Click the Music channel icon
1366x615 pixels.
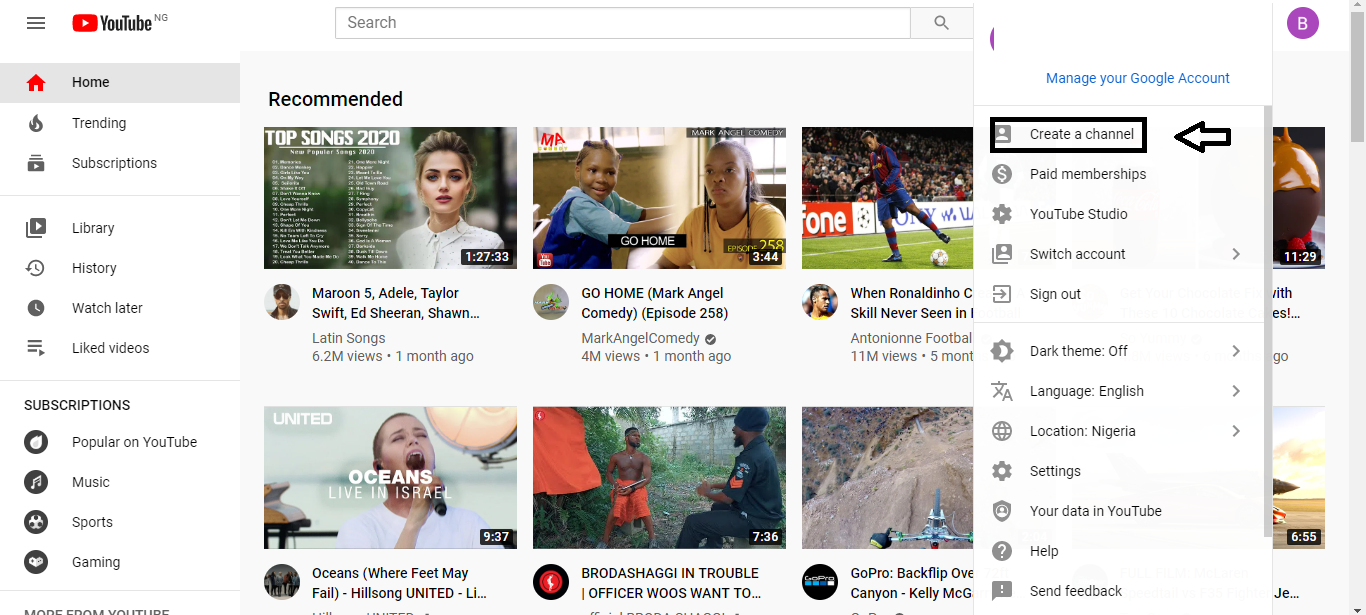pyautogui.click(x=36, y=482)
